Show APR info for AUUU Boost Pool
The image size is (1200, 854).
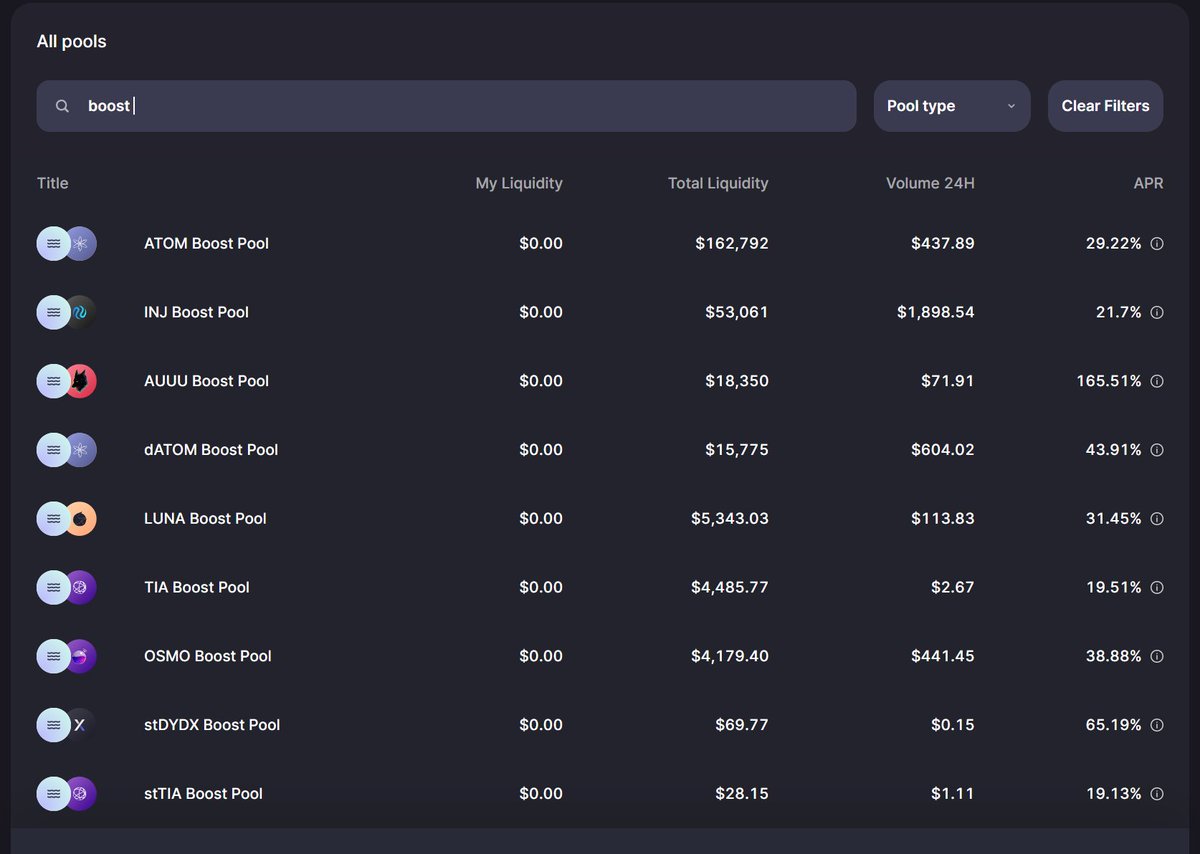click(1157, 381)
